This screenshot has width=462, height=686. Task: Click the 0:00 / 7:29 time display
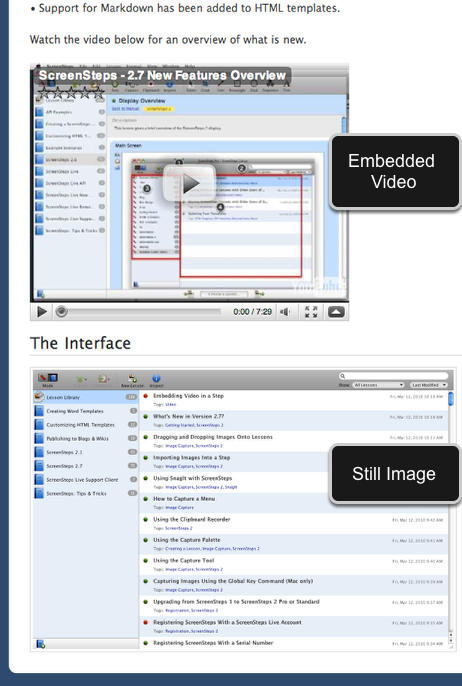point(252,312)
